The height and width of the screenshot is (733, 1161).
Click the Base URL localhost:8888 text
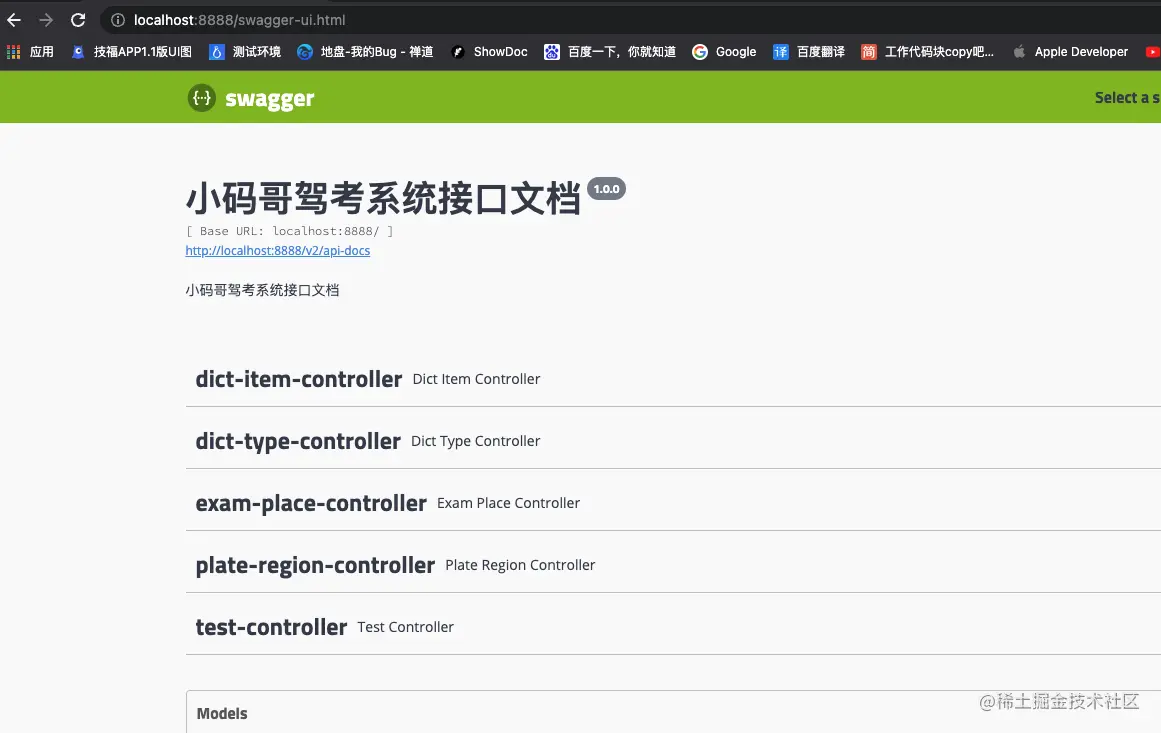coord(290,231)
